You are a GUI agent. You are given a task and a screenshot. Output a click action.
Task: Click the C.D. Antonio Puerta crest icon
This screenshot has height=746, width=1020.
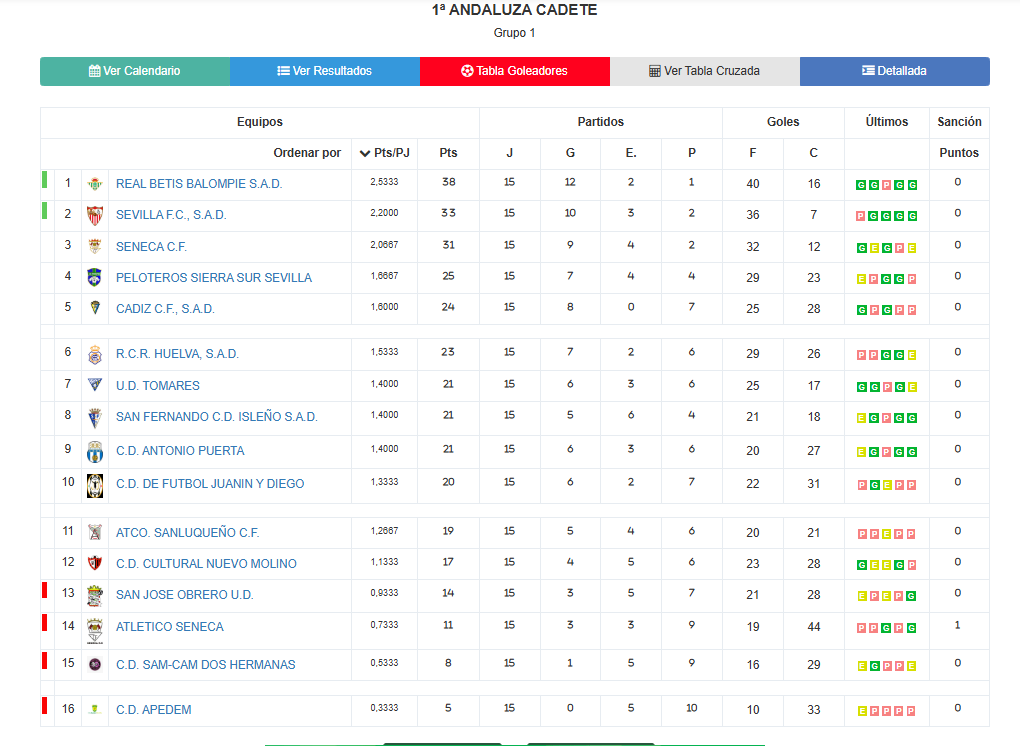pos(95,451)
